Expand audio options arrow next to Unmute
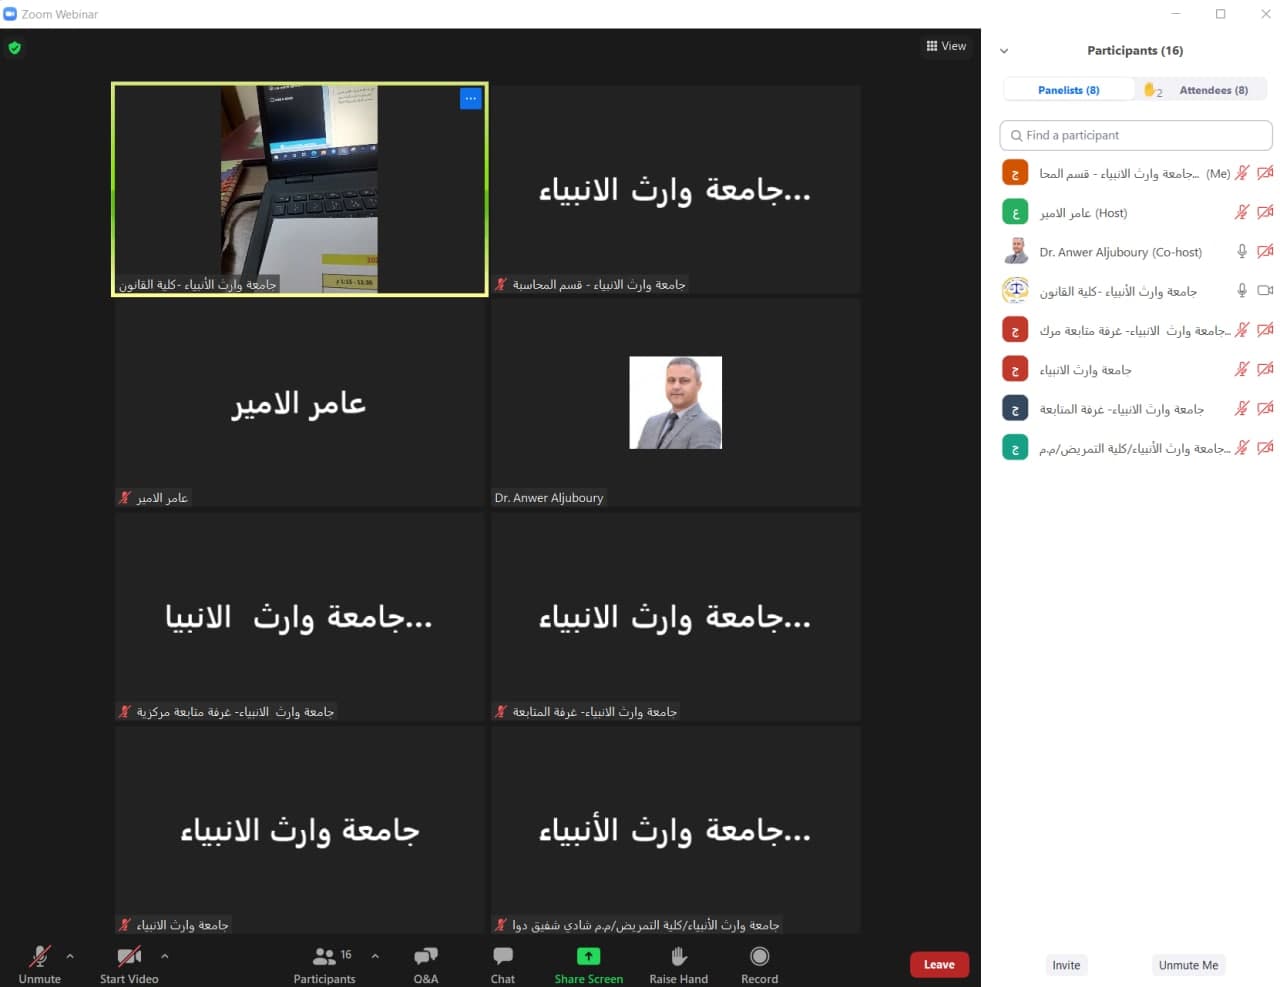Viewport: 1280px width, 987px height. [70, 956]
